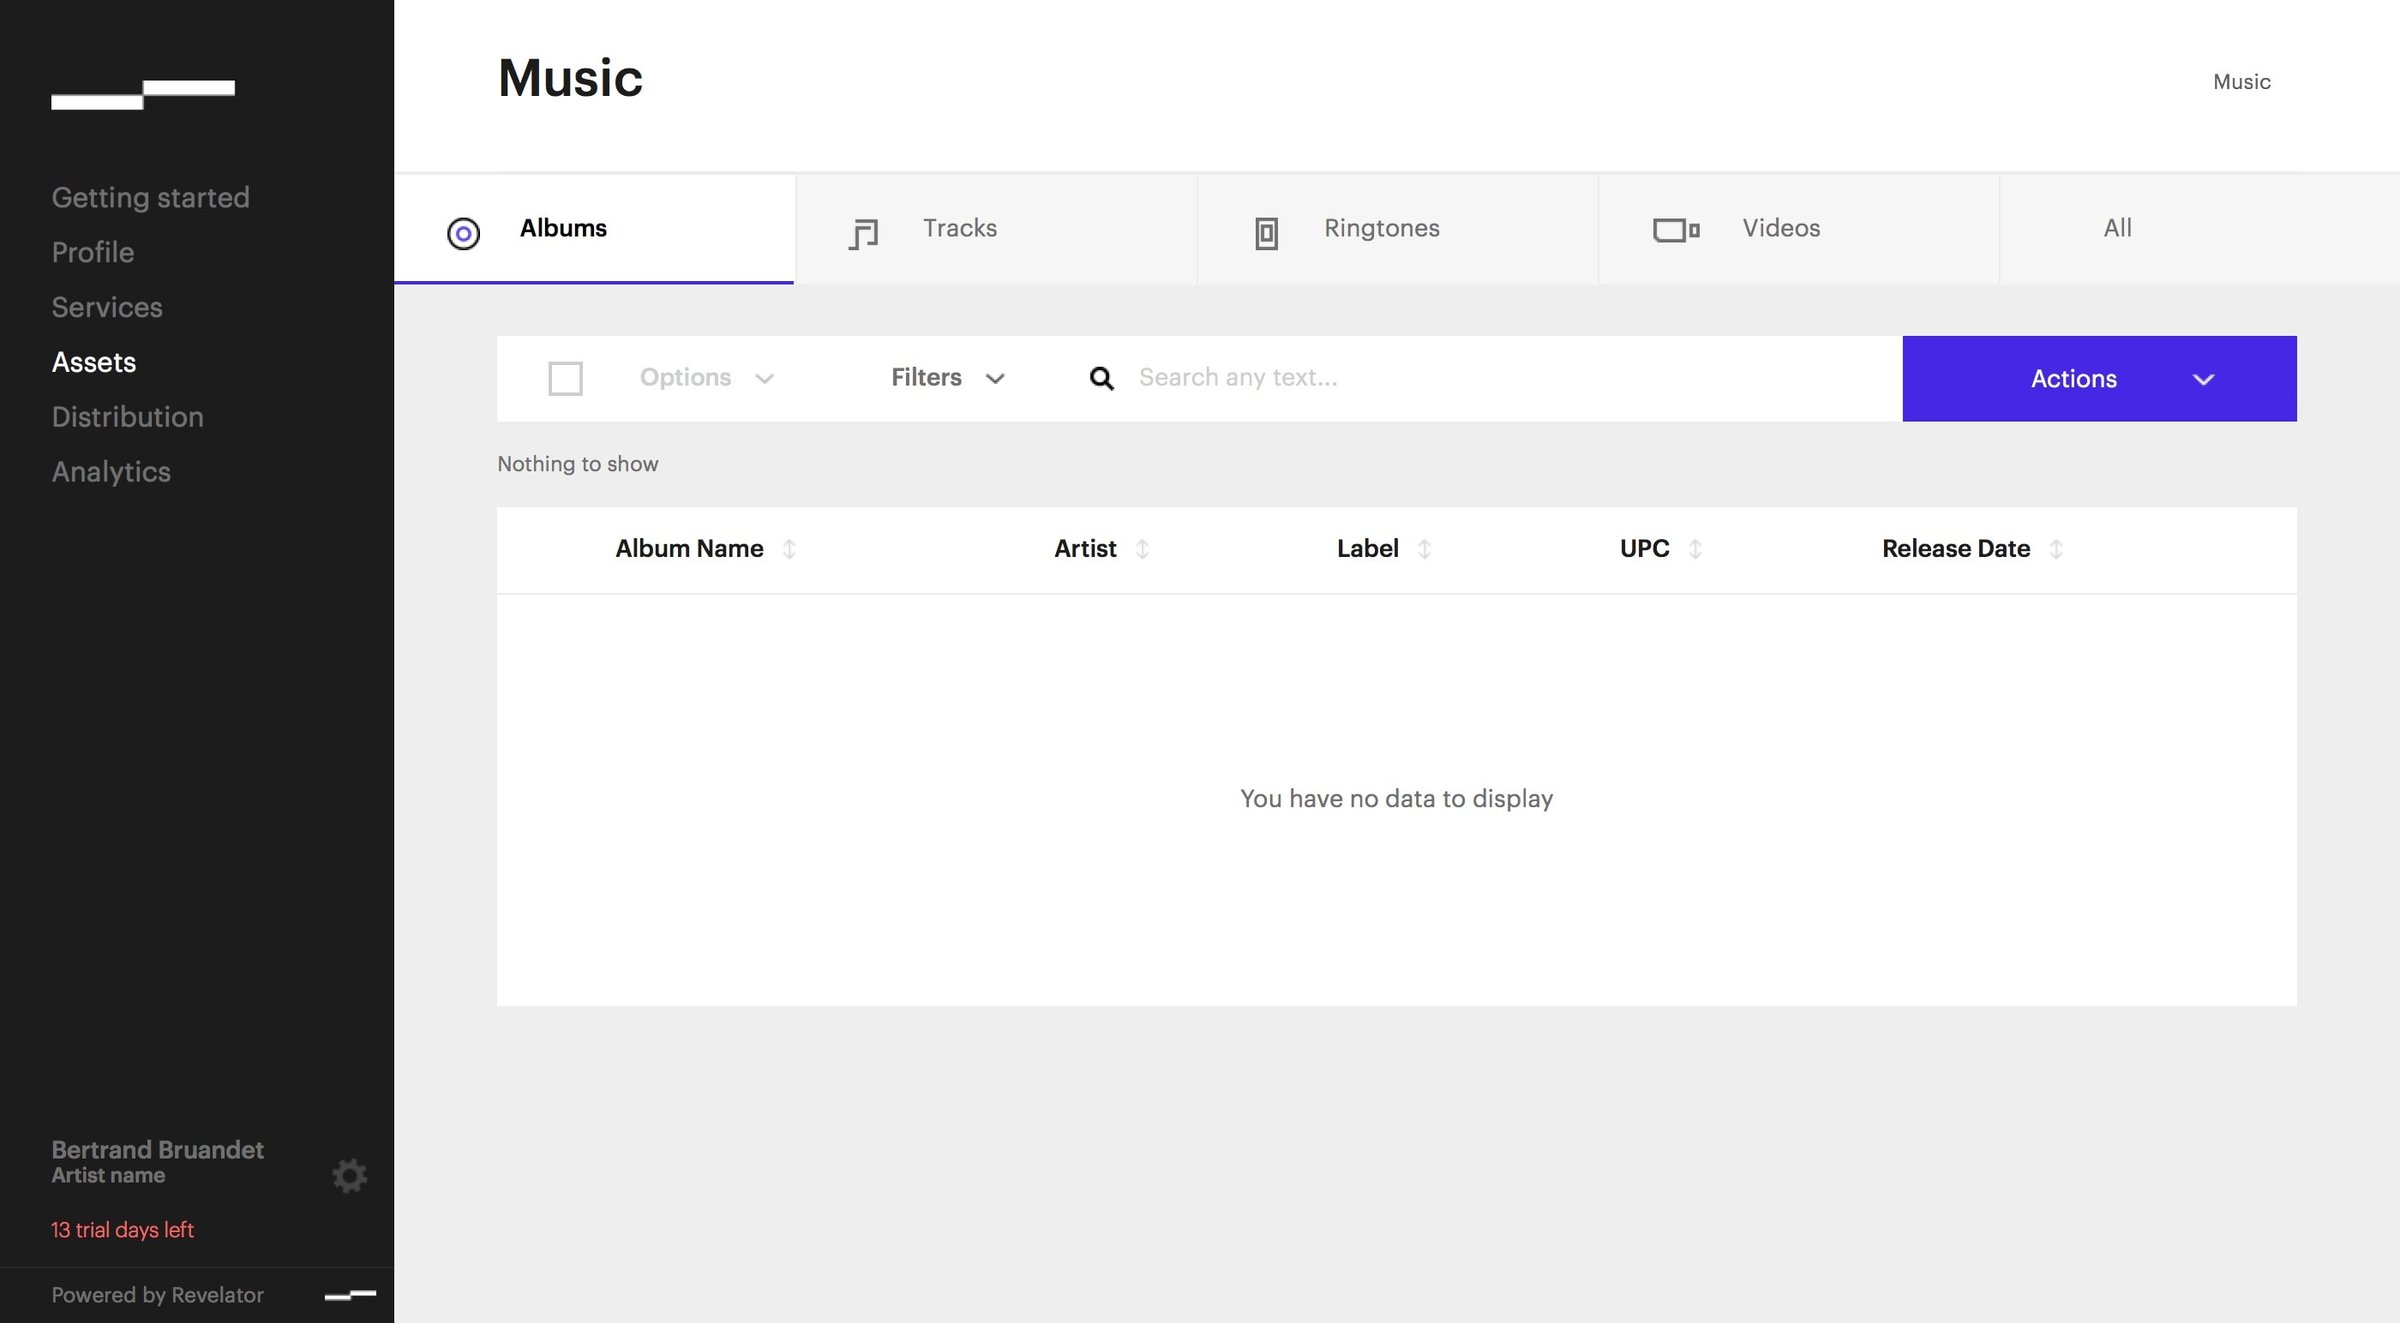Viewport: 2400px width, 1323px height.
Task: Open Assets in sidebar
Action: pos(93,362)
